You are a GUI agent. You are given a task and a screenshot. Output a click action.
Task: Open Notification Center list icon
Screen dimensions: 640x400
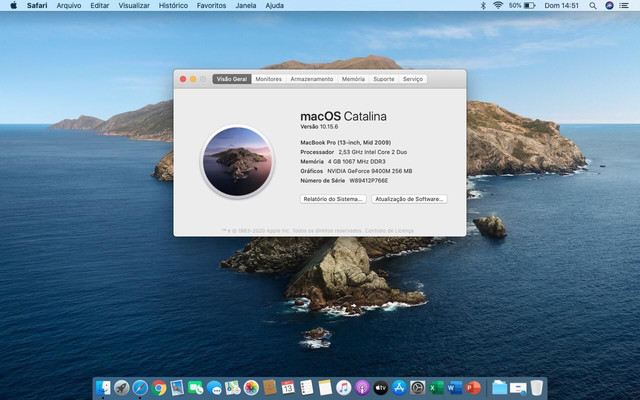624,6
